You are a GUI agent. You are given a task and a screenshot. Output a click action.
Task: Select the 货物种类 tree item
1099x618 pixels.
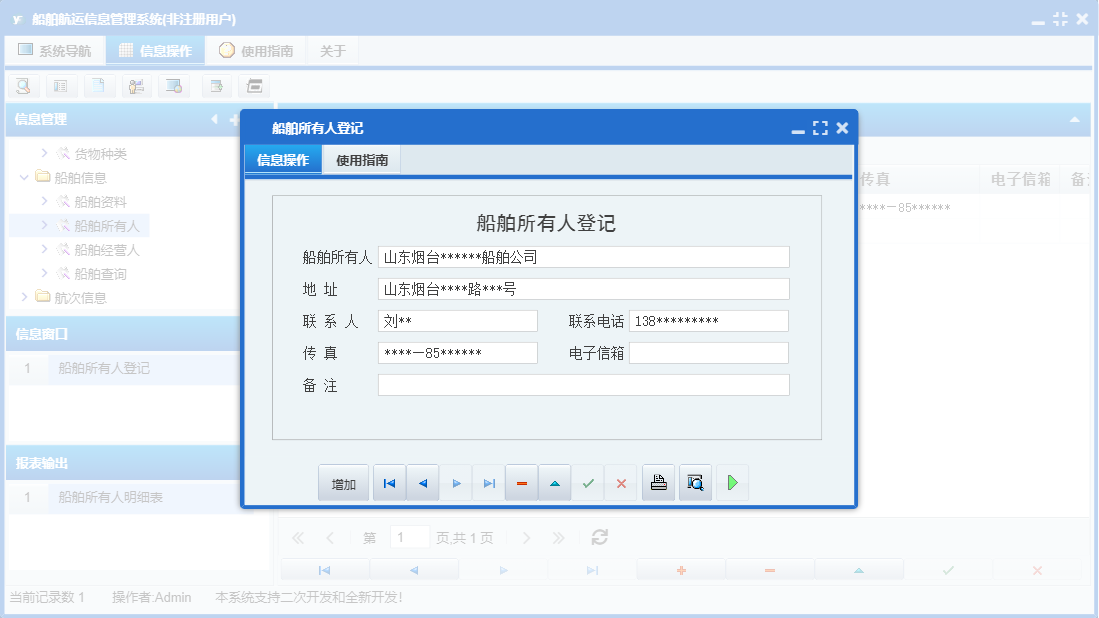101,153
